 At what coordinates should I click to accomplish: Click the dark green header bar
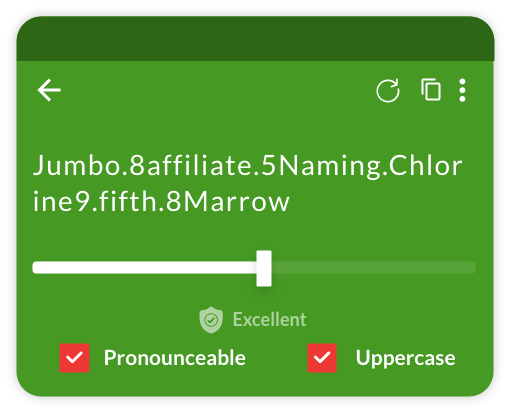(255, 39)
